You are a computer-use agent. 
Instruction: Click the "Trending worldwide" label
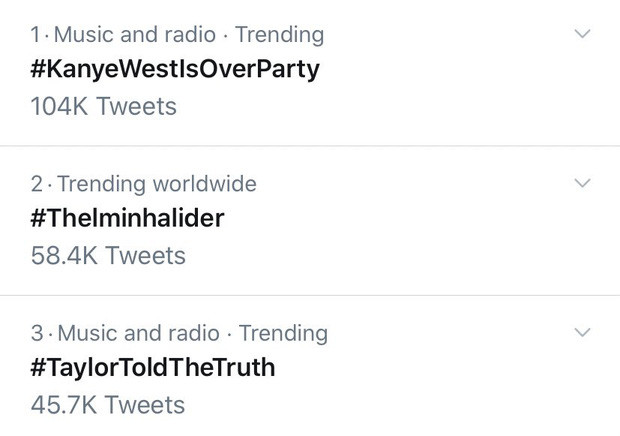(157, 184)
